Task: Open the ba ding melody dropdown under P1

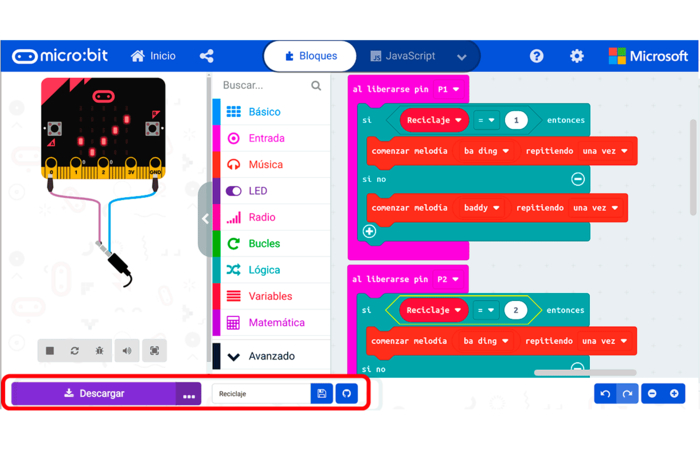Action: pyautogui.click(x=486, y=151)
